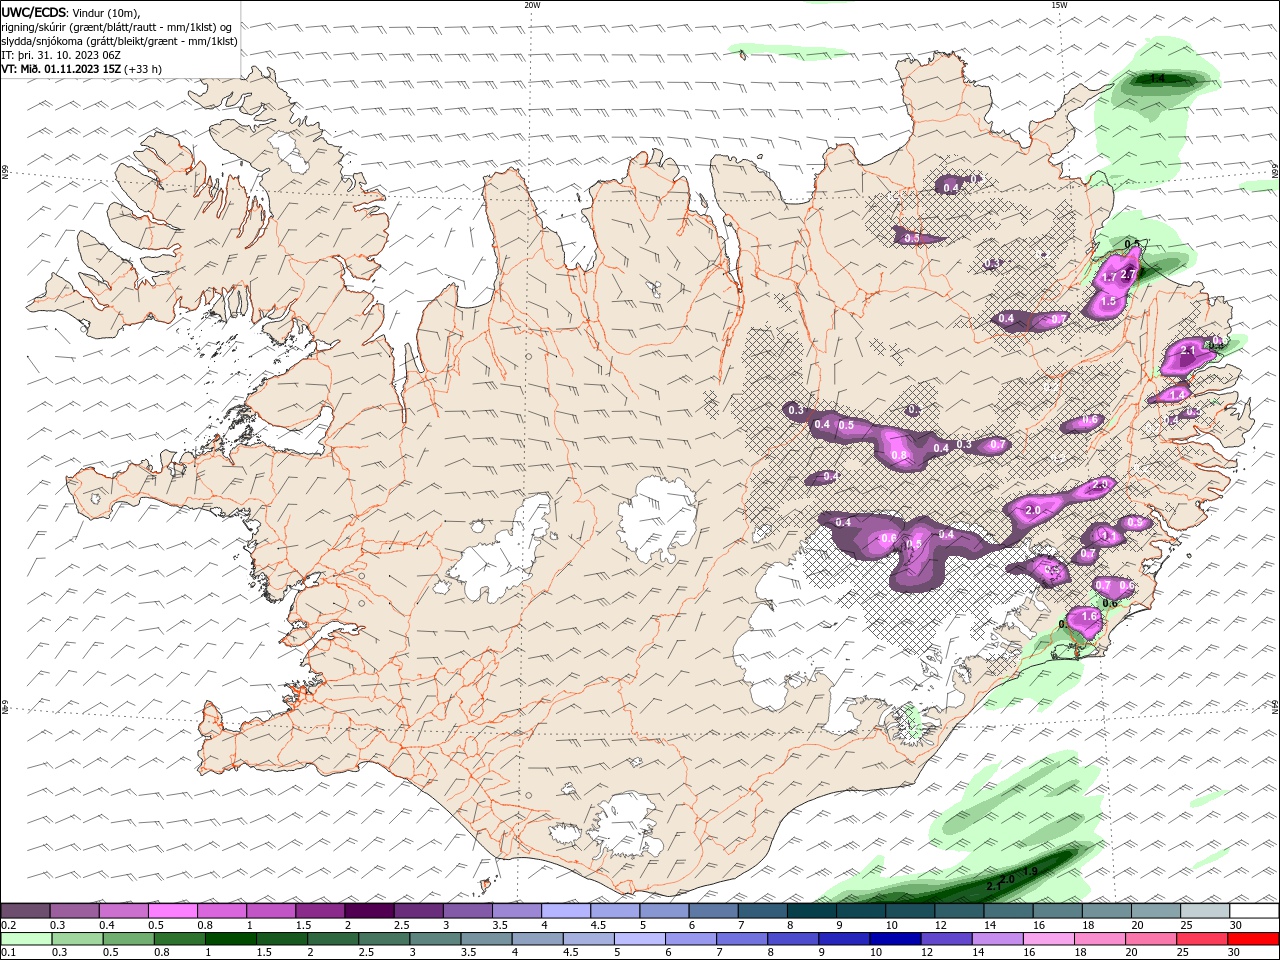Viewport: 1280px width, 960px height.
Task: Select the dark teal swatch between 8 and 9 in the upper legend row
Action: 811,911
